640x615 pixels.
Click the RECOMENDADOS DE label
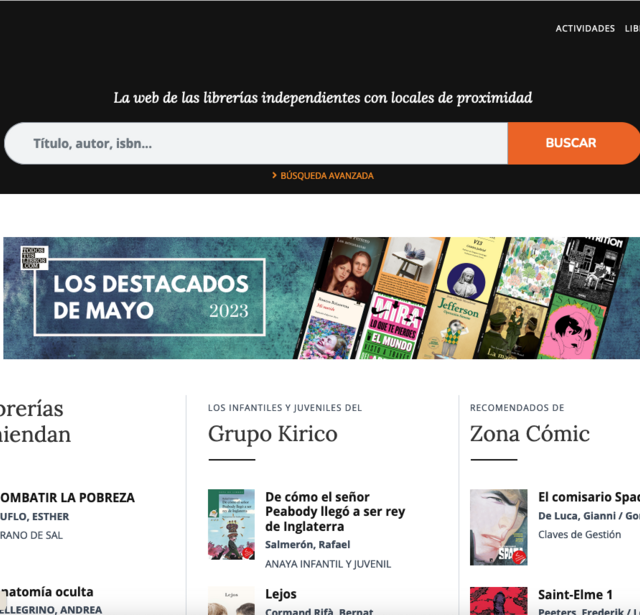[517, 408]
